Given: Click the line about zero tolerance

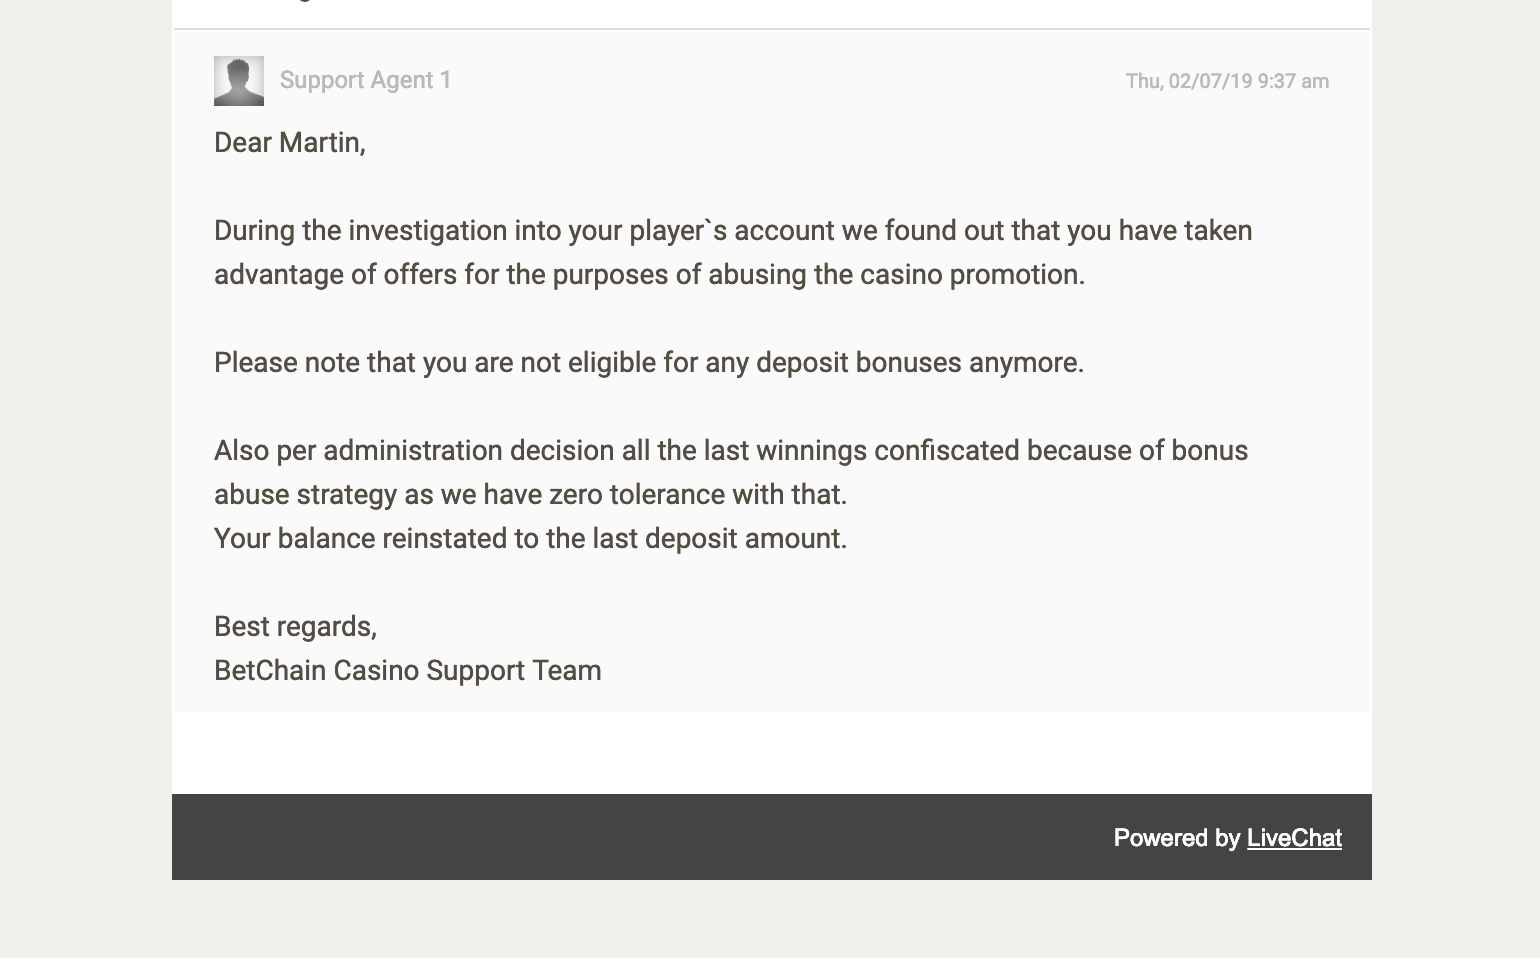Looking at the screenshot, I should pos(530,495).
